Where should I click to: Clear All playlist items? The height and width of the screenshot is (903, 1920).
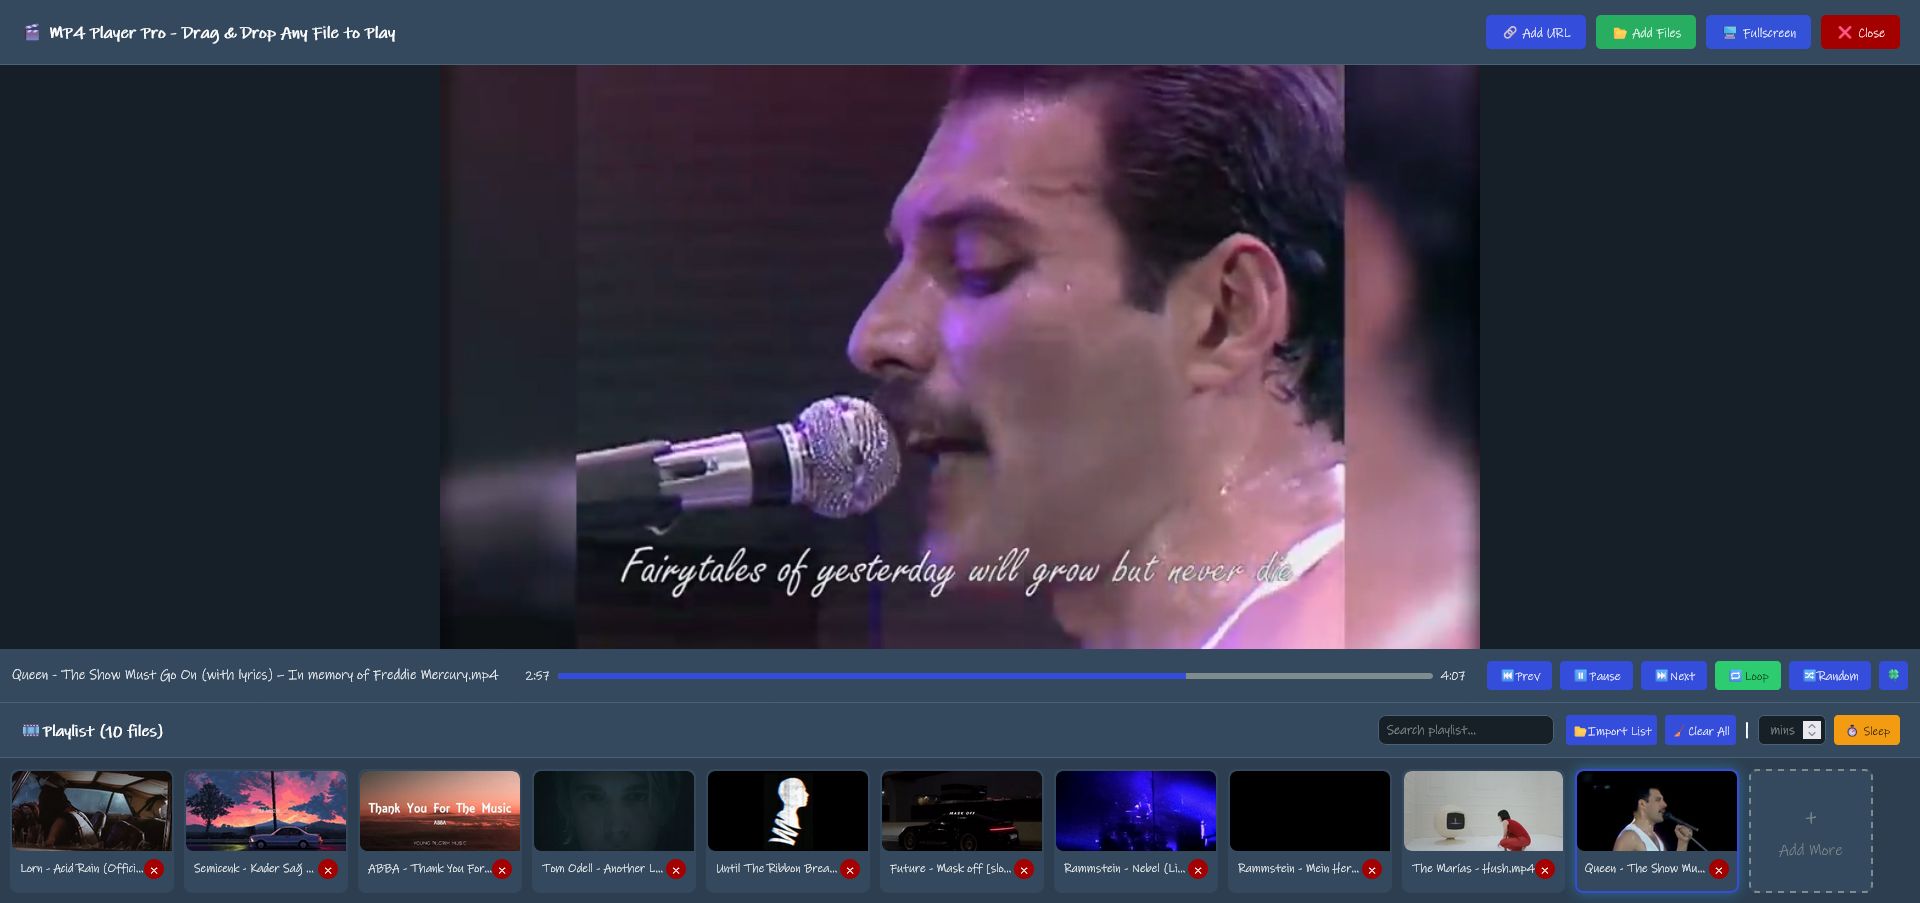tap(1700, 730)
